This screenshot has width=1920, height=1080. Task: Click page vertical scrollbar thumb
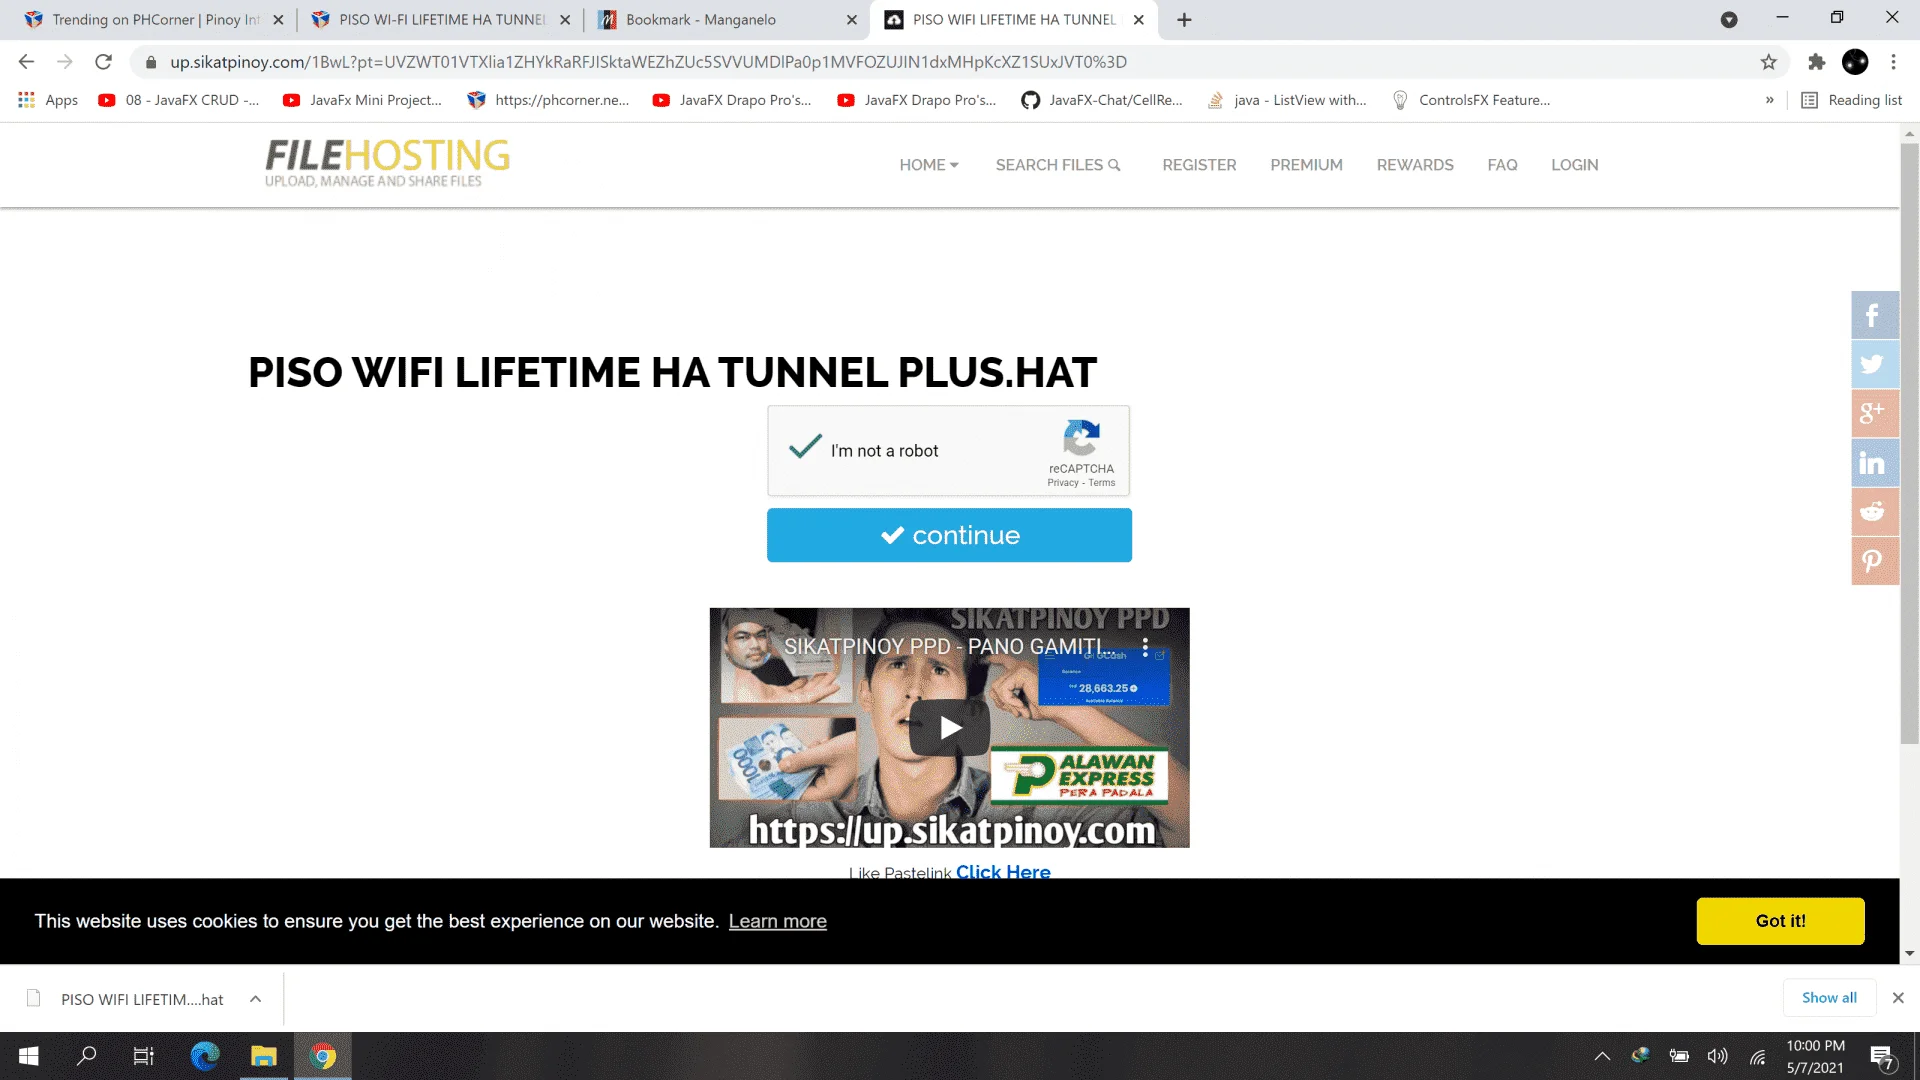(x=1909, y=443)
